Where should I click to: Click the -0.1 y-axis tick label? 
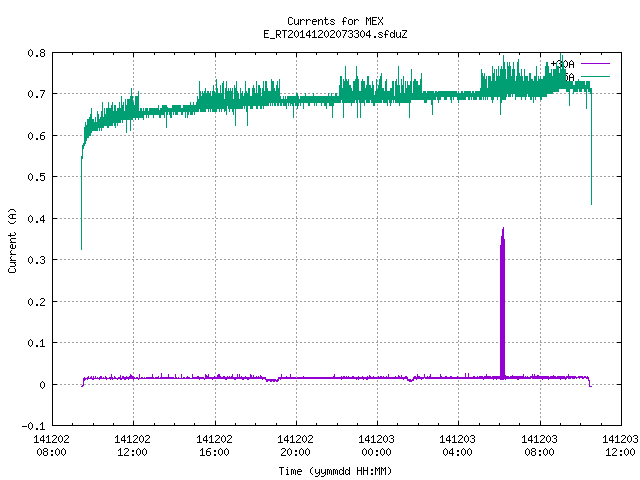tap(33, 426)
